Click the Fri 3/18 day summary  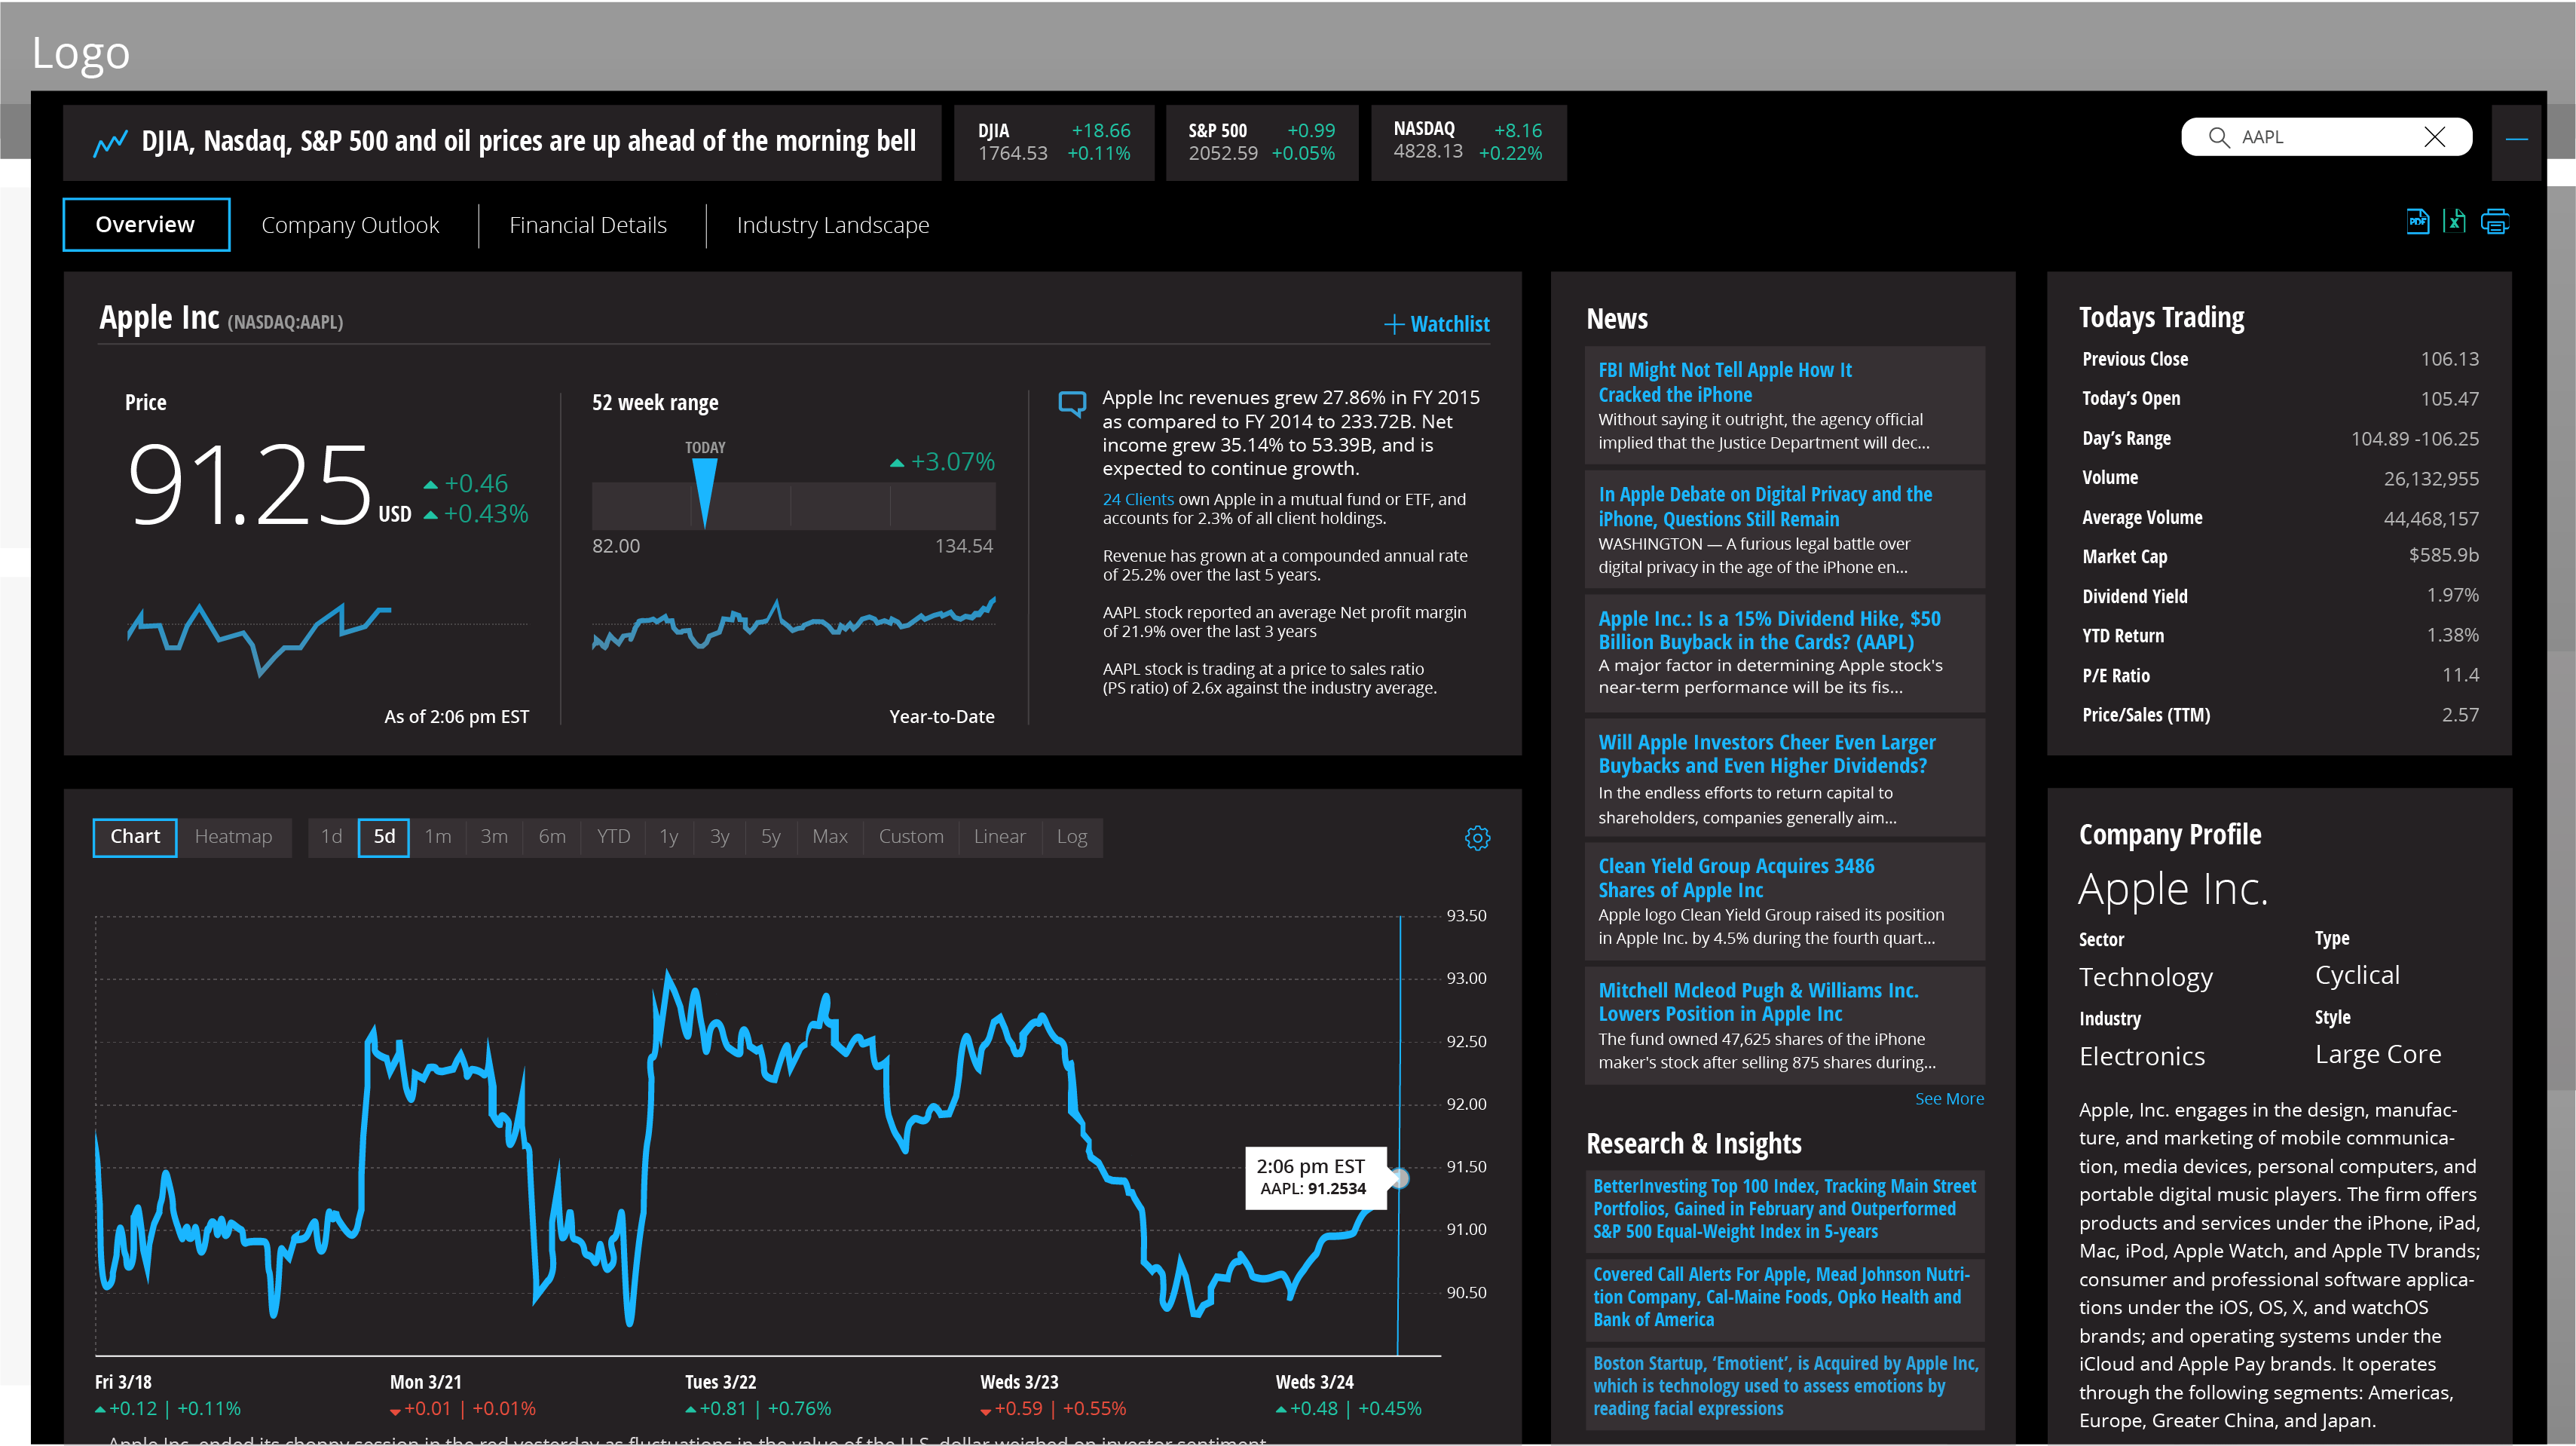coord(167,1396)
